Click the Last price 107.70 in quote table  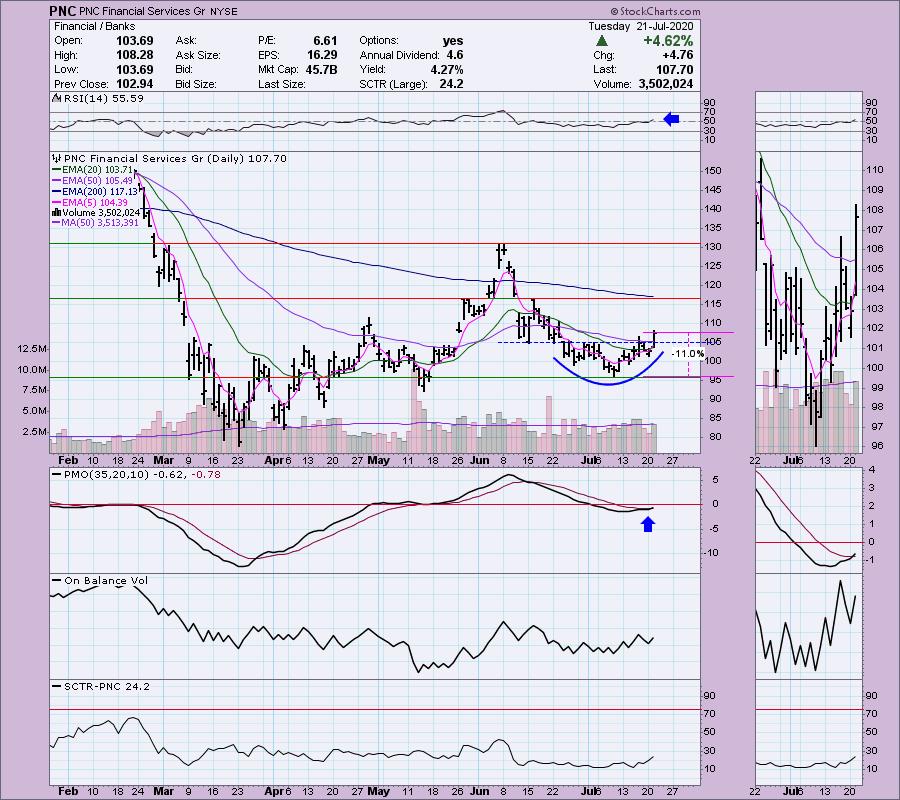[x=674, y=69]
